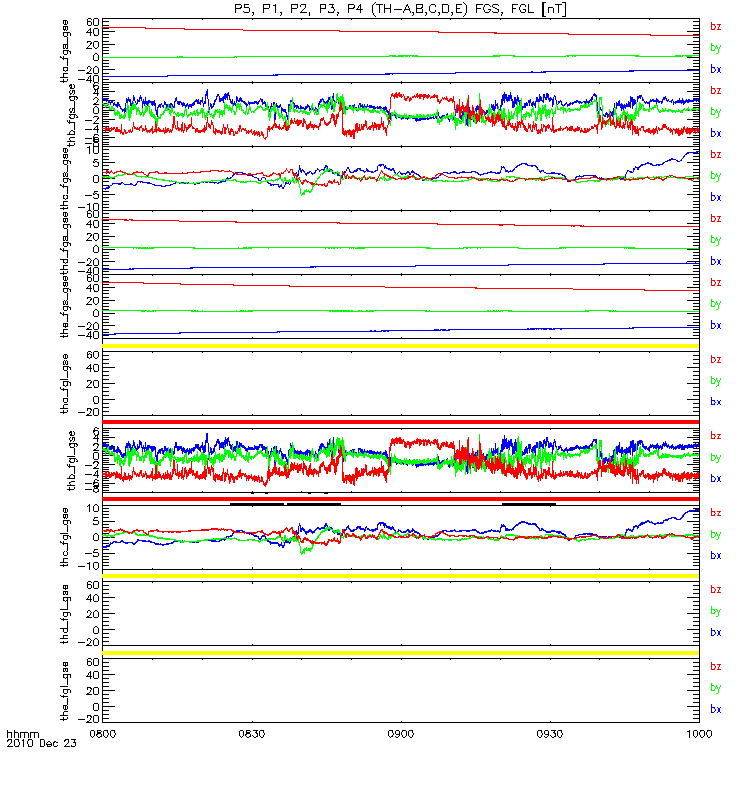
Task: Click the '60' tick label on the tha_fgl_gse axis
Action: tap(93, 355)
